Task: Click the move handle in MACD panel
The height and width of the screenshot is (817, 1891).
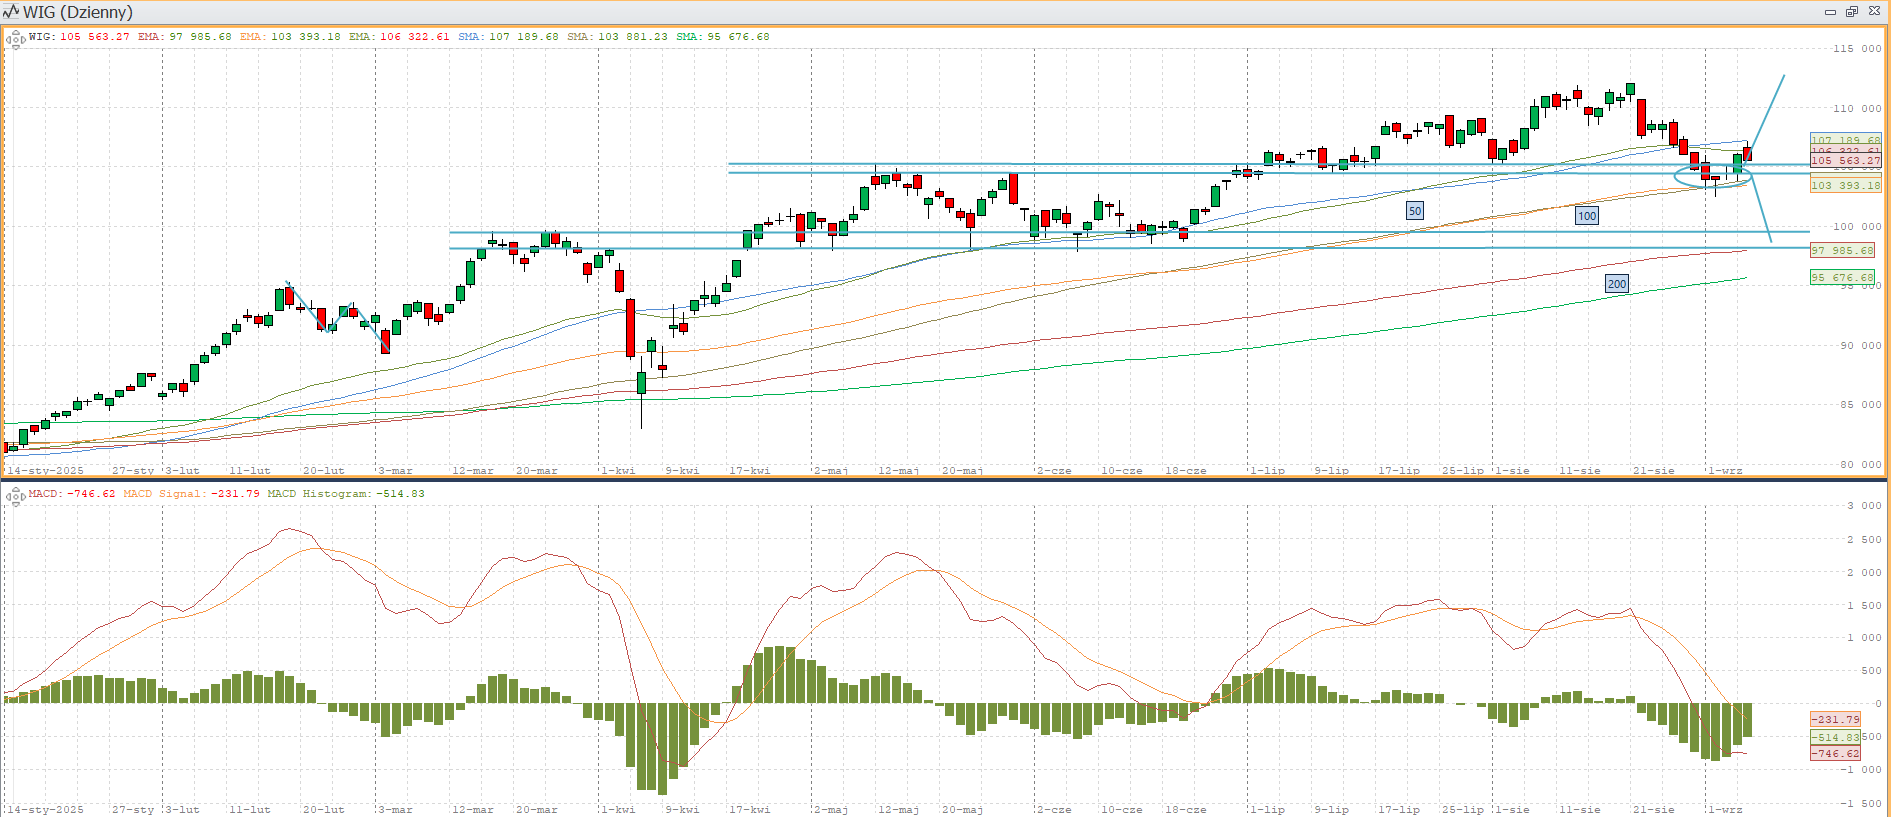Action: [15, 496]
